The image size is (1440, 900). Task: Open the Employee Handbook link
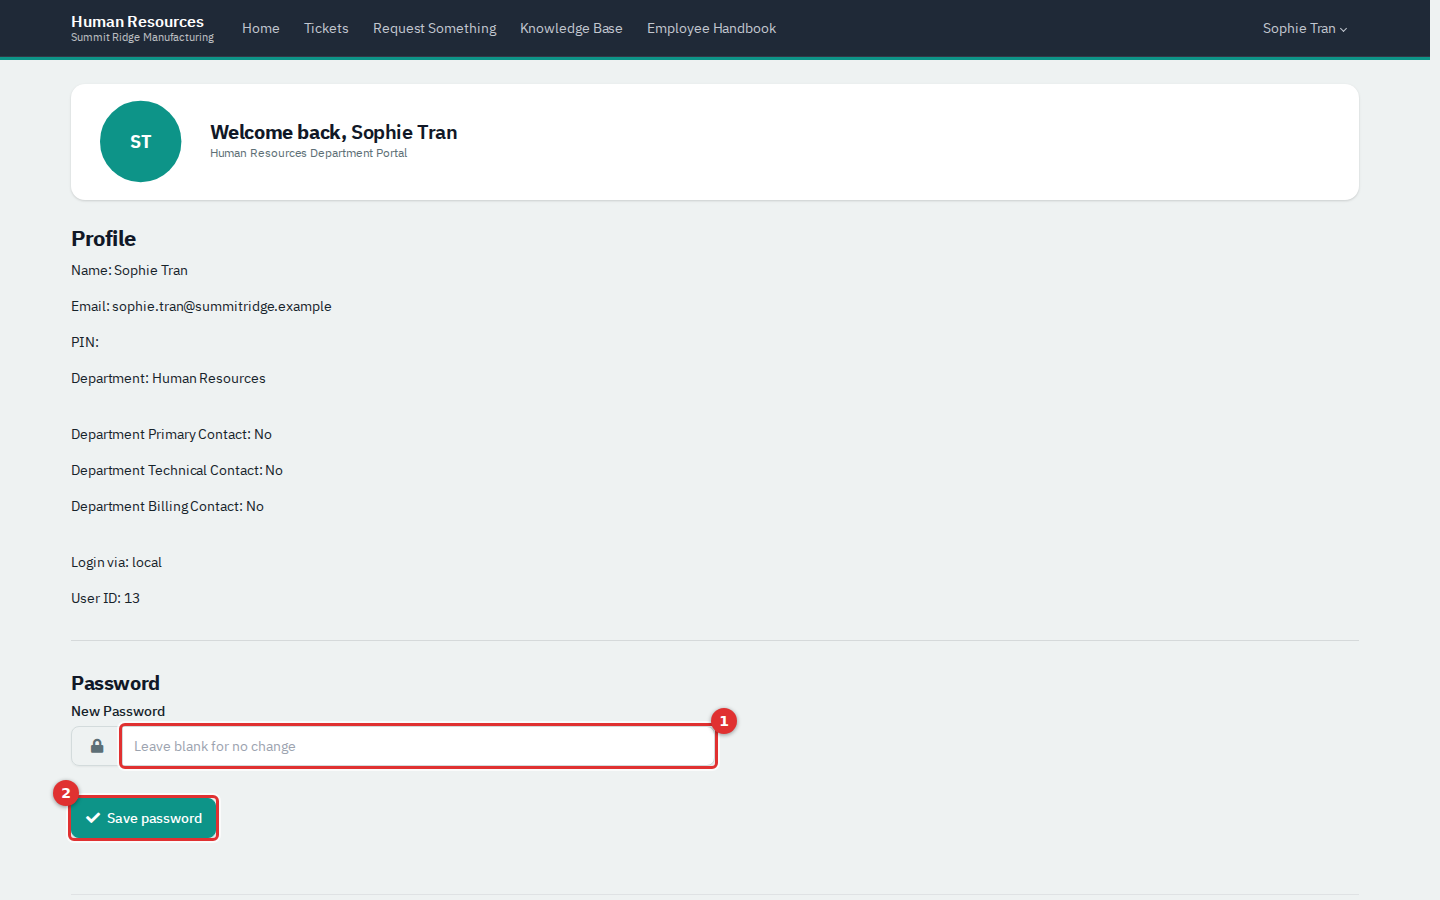pyautogui.click(x=711, y=28)
